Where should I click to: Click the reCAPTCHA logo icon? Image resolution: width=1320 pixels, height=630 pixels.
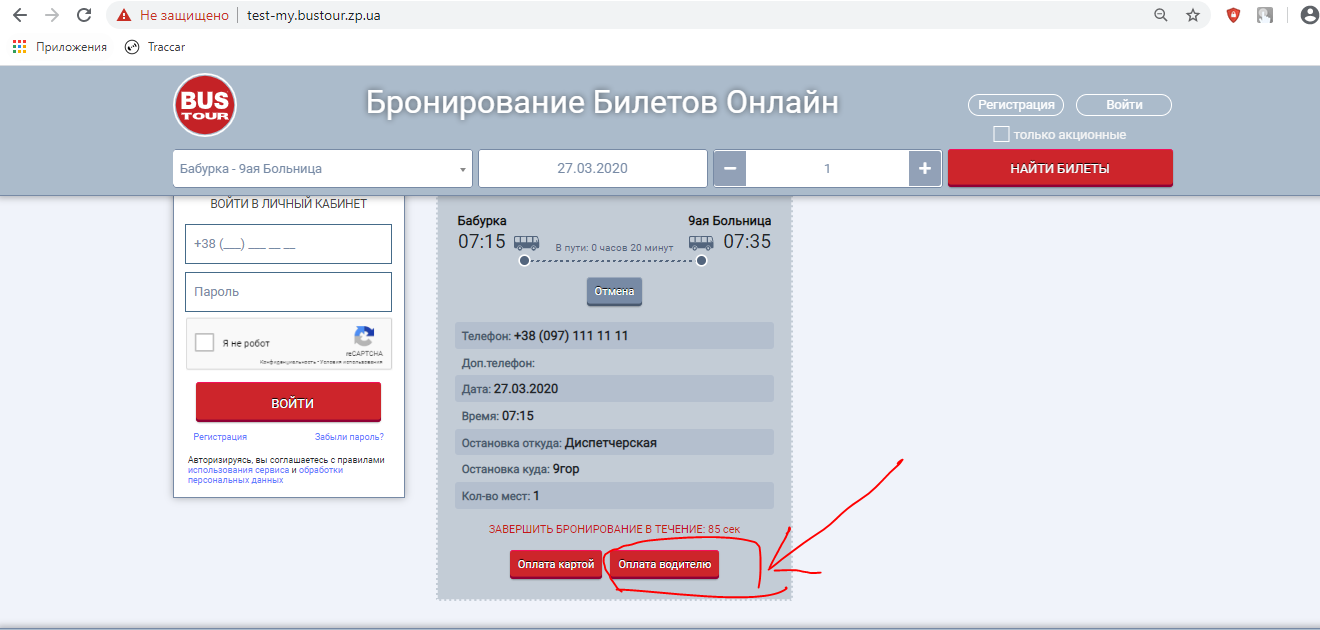[365, 336]
